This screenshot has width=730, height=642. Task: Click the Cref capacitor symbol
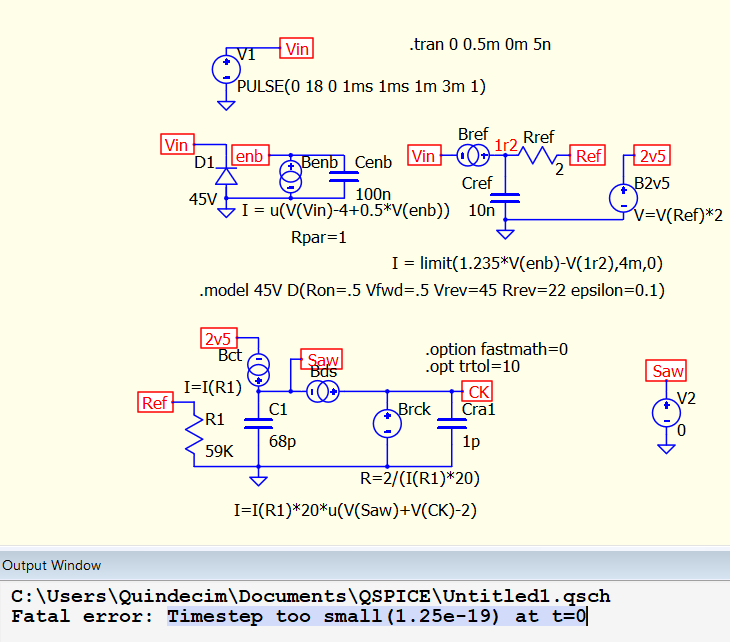click(x=506, y=196)
